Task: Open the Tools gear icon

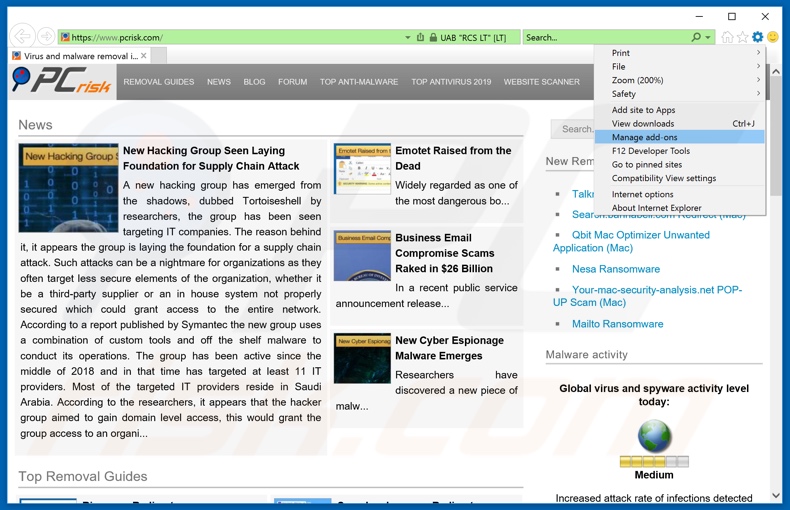Action: click(x=758, y=37)
